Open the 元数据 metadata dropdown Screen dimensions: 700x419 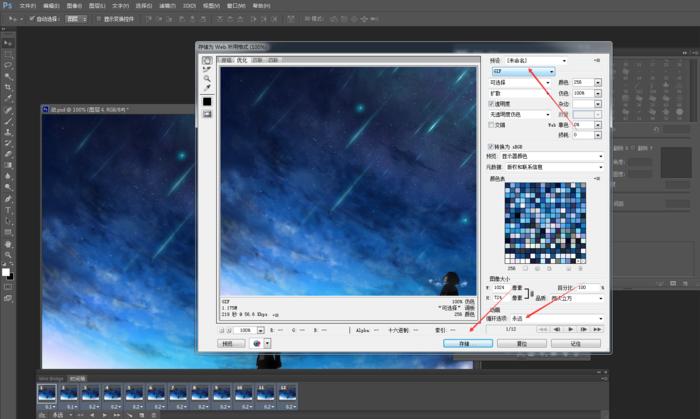coord(554,167)
